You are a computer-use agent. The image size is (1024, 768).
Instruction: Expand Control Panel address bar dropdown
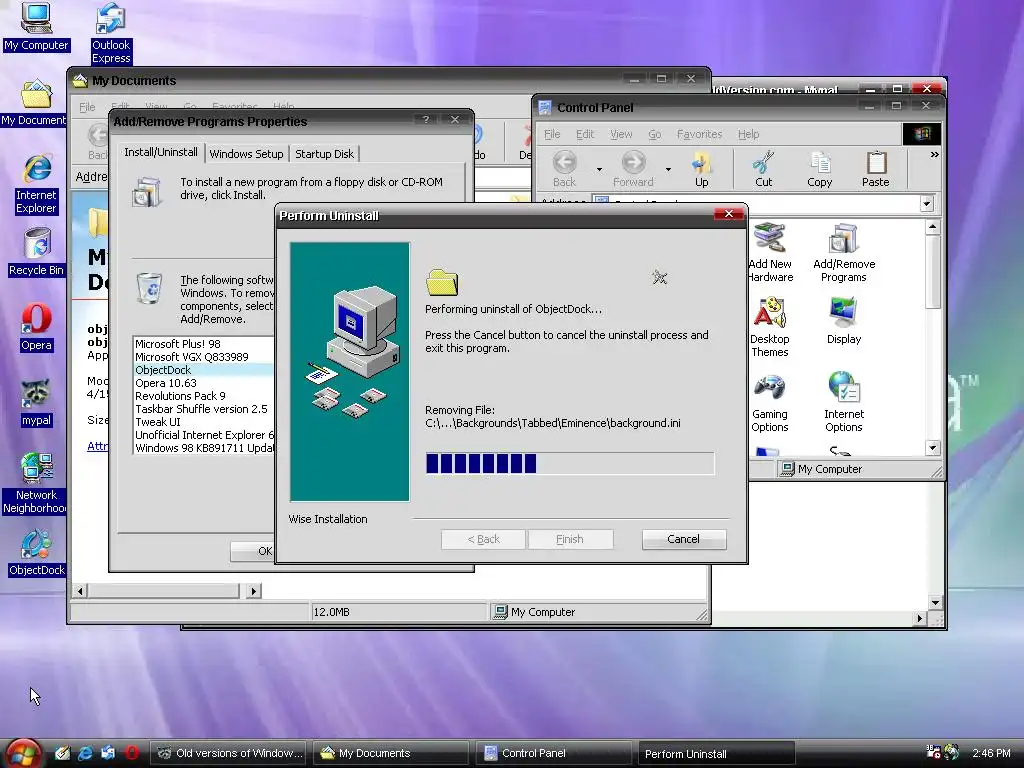coord(927,203)
